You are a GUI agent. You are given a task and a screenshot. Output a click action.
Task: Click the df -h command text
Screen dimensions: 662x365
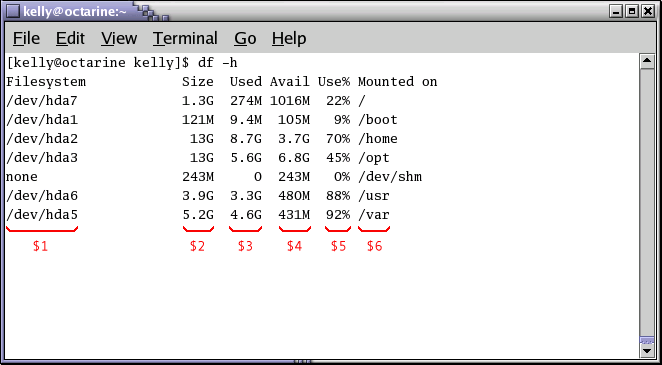click(x=217, y=63)
